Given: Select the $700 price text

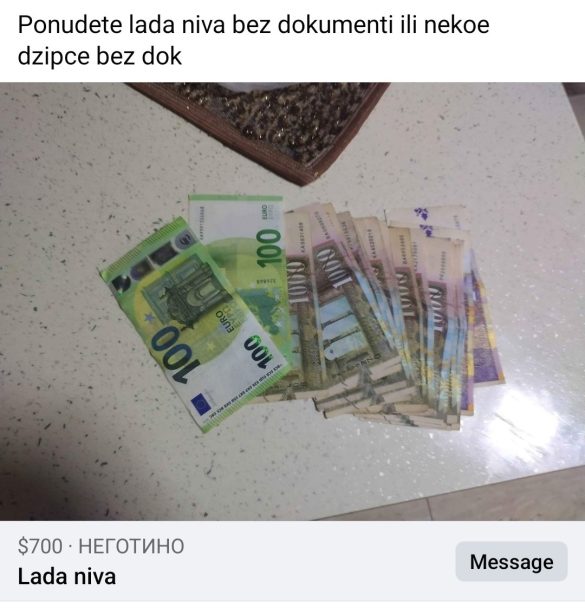Looking at the screenshot, I should (40, 546).
